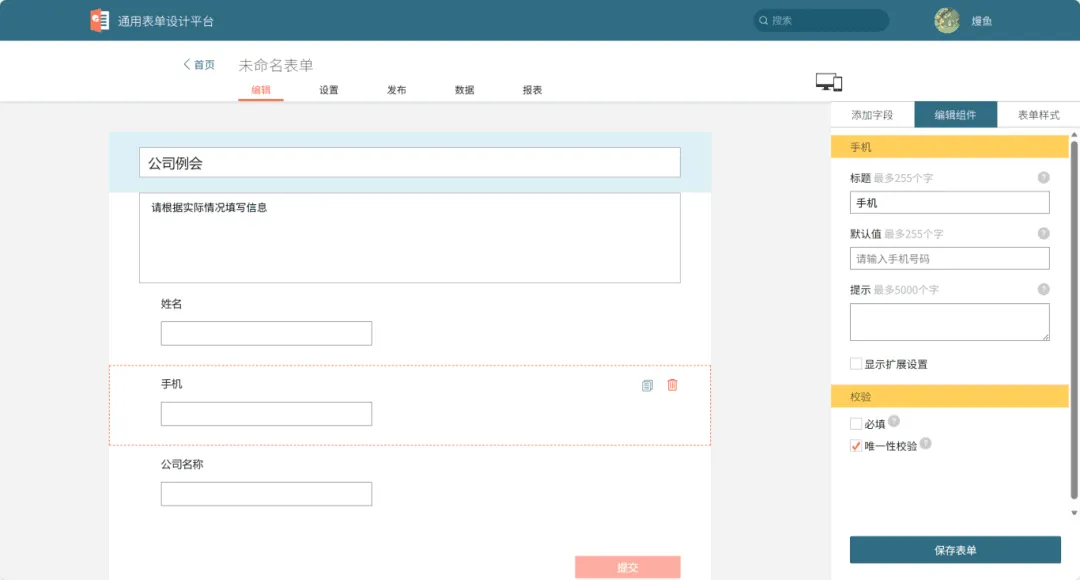Enable 显示扩展设置 checkbox
Screen dimensions: 1080x580
(855, 364)
